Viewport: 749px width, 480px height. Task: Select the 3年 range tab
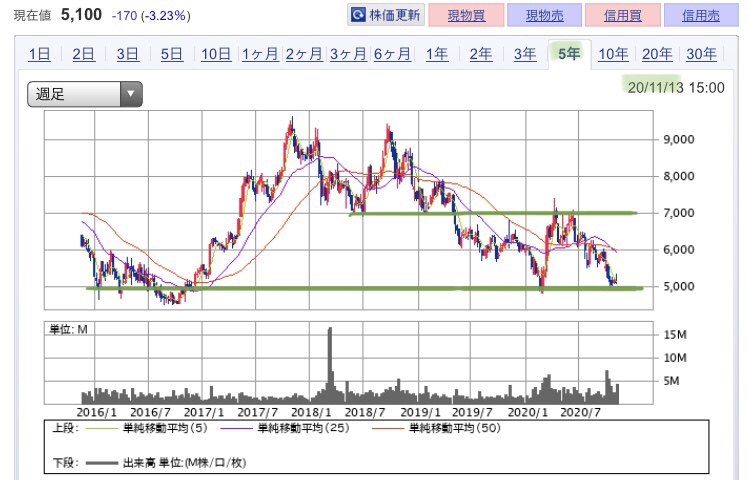coord(525,55)
